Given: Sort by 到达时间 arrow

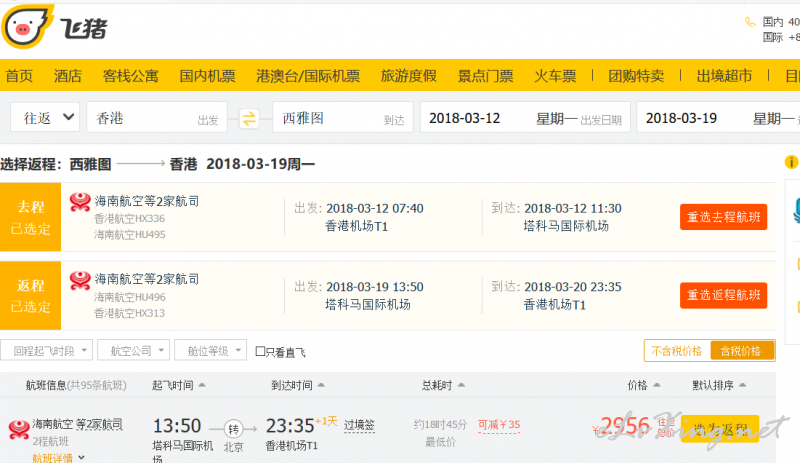Looking at the screenshot, I should [321, 385].
